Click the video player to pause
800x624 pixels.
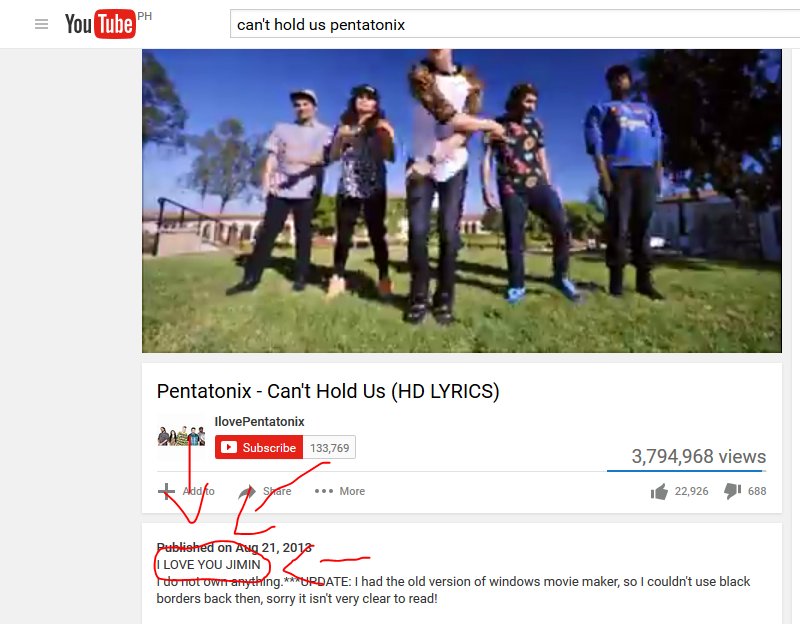[462, 201]
